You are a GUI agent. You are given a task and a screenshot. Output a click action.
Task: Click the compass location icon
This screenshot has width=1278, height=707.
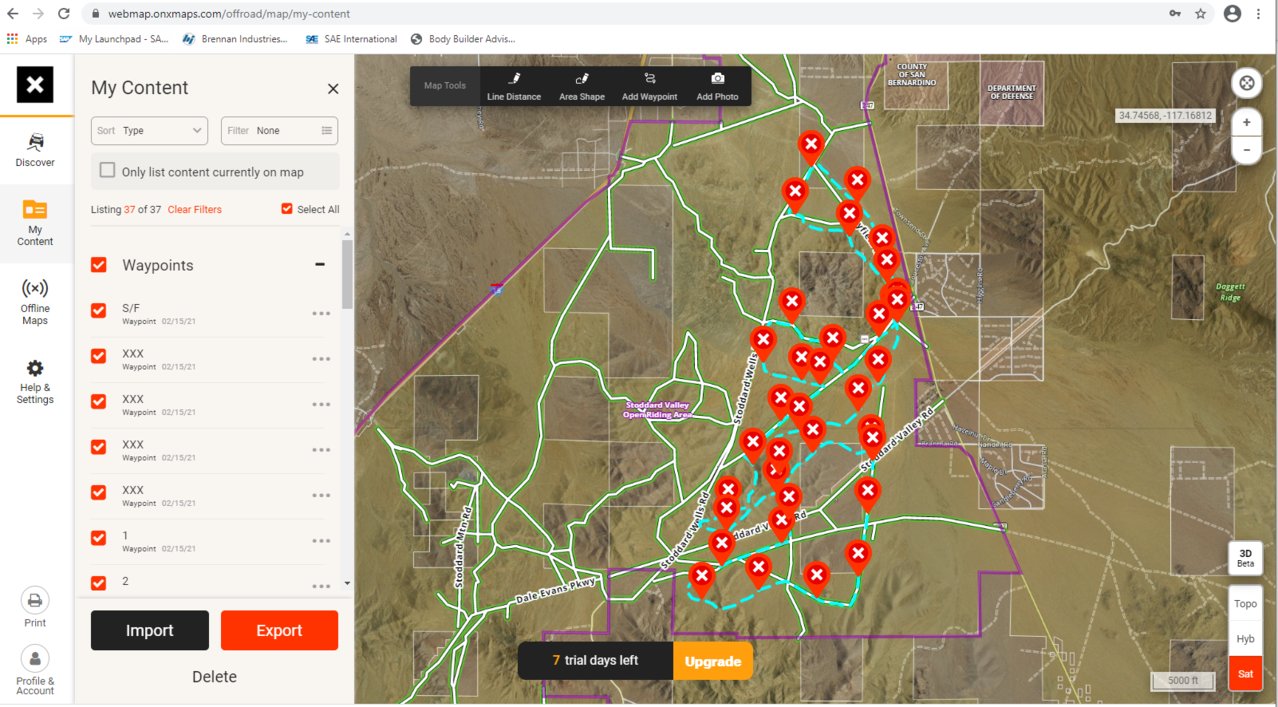coord(1247,83)
